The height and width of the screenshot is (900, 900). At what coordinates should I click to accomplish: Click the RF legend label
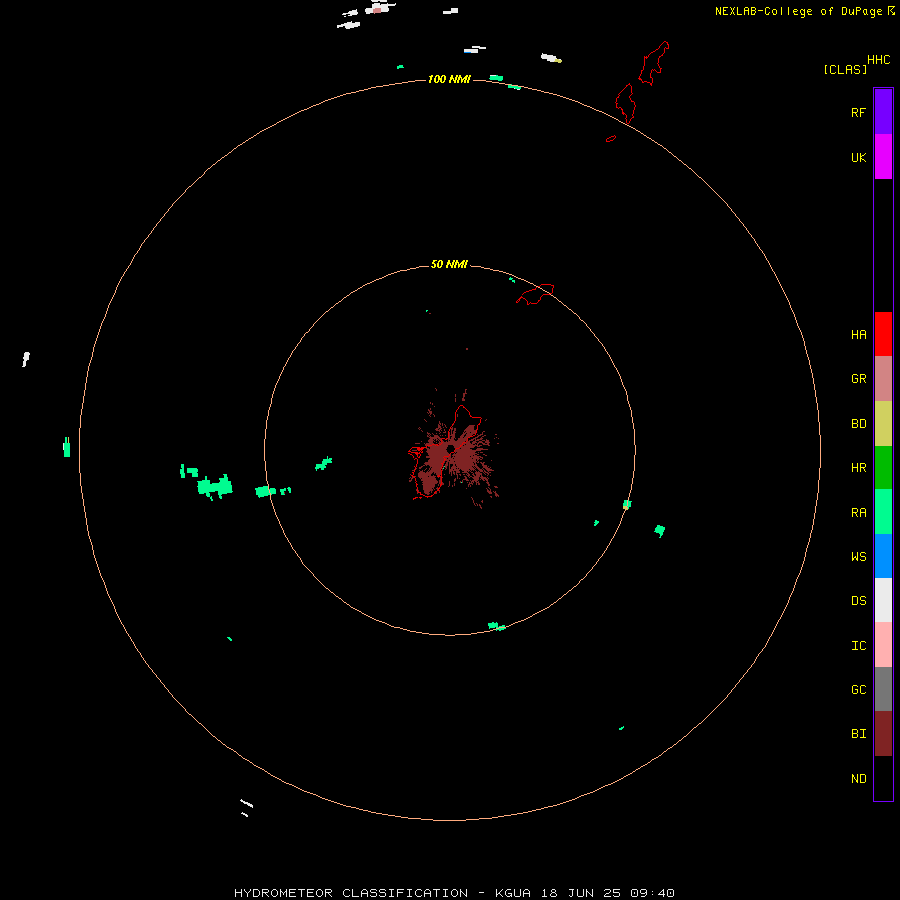pyautogui.click(x=858, y=113)
